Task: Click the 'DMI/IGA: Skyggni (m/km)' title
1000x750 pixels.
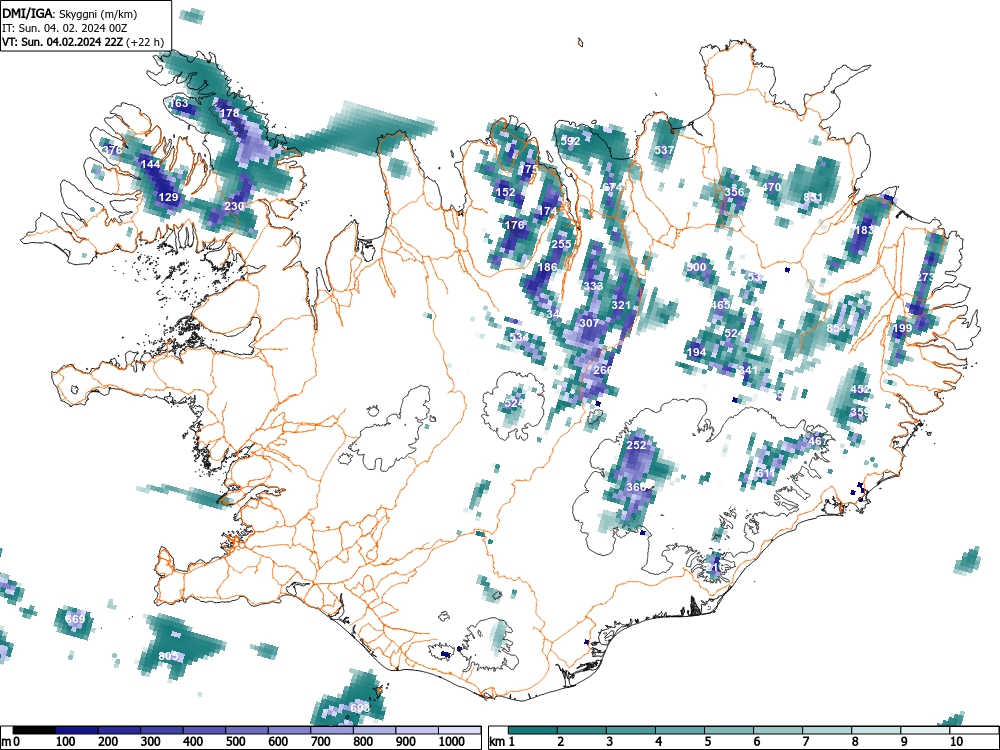Action: click(70, 13)
